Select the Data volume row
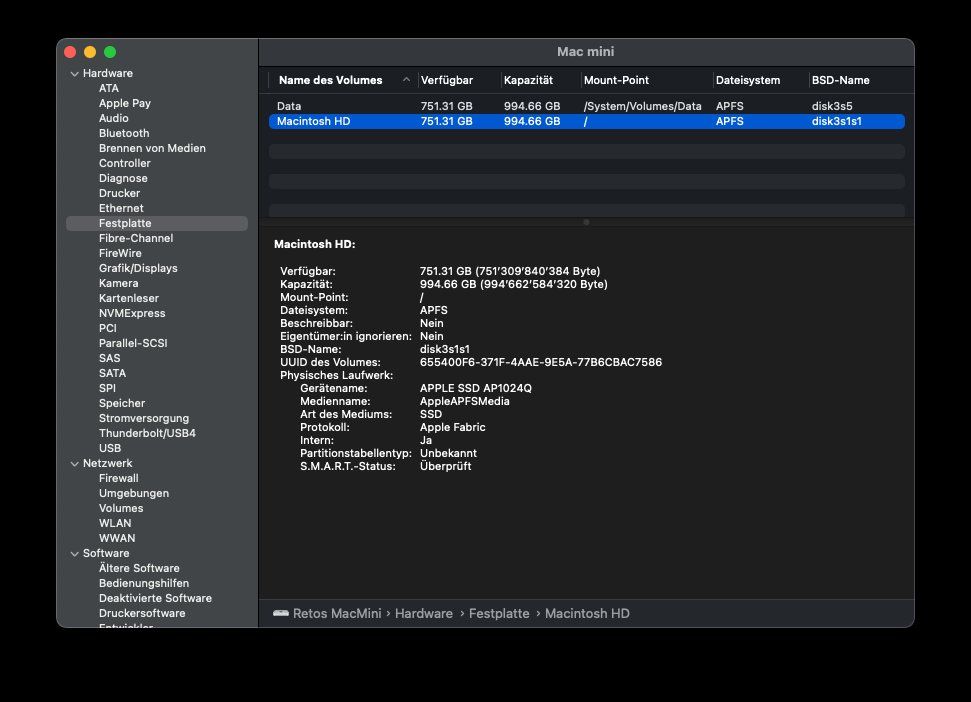Image resolution: width=971 pixels, height=702 pixels. pyautogui.click(x=586, y=106)
